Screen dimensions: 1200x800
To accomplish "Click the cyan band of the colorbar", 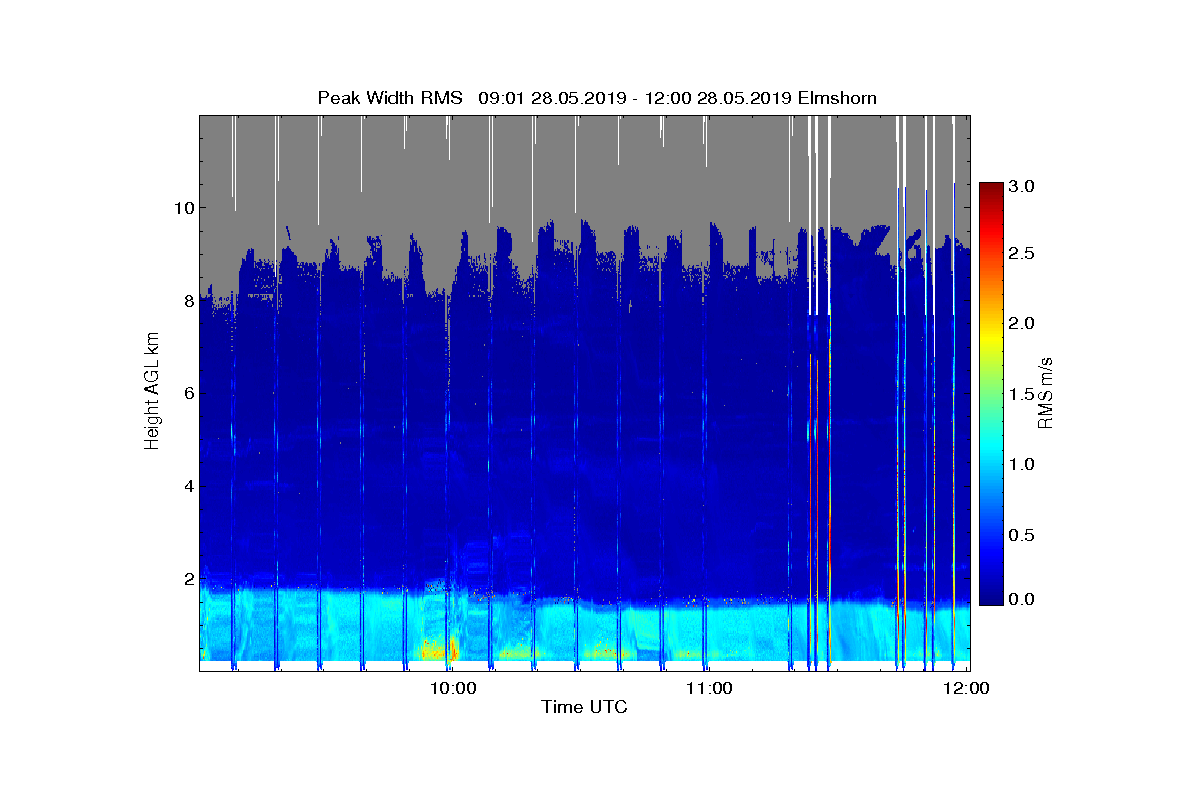I will pos(991,450).
